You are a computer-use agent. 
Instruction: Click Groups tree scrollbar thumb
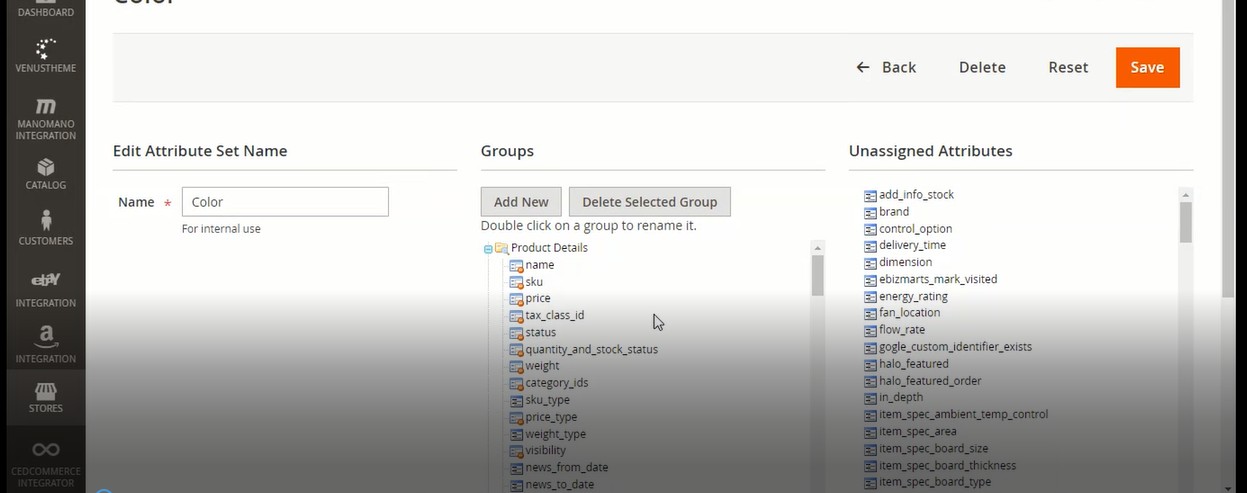(817, 276)
